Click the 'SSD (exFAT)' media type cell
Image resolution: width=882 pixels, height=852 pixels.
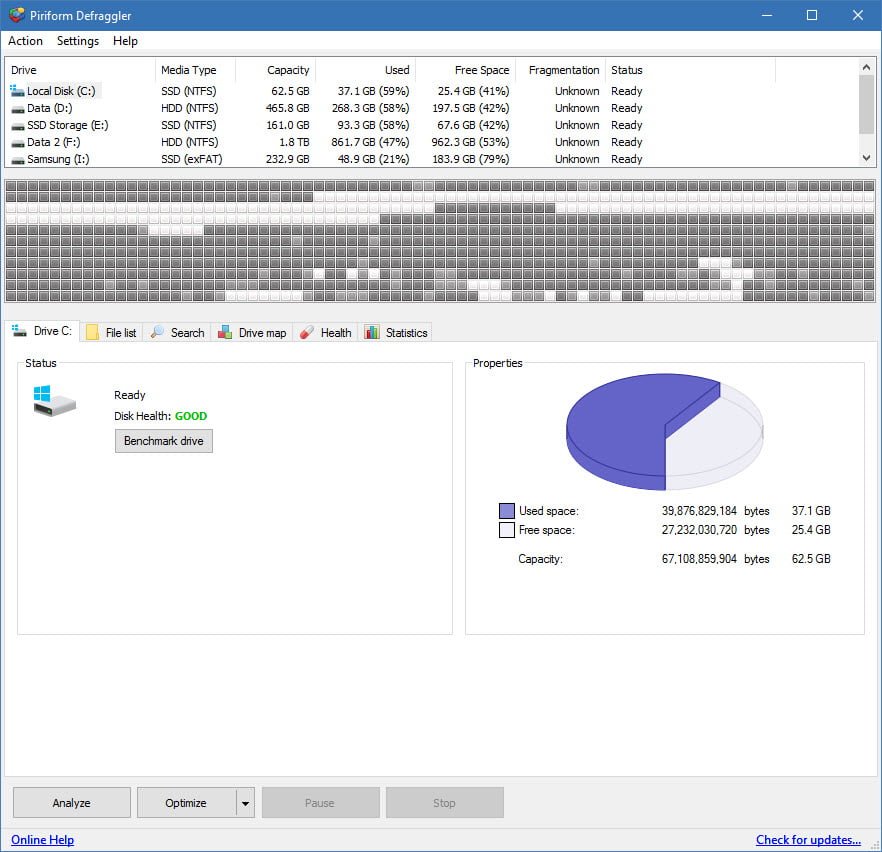[191, 159]
